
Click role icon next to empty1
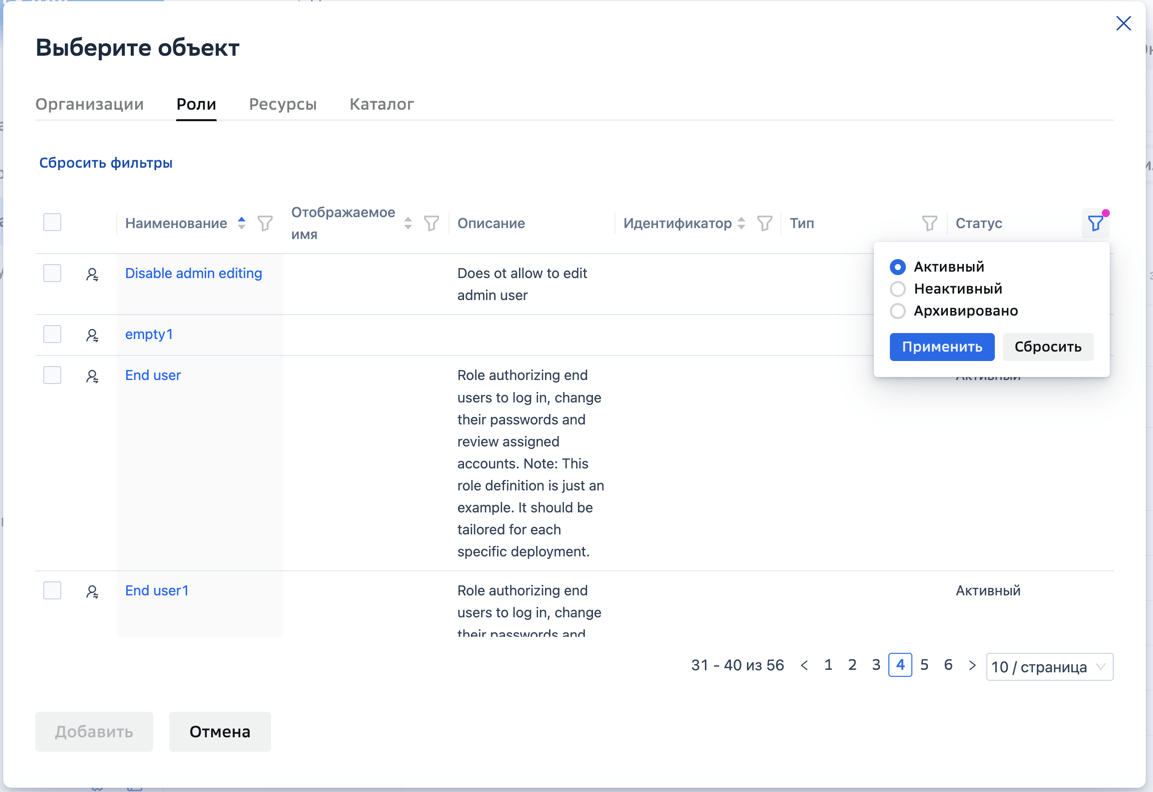tap(92, 335)
